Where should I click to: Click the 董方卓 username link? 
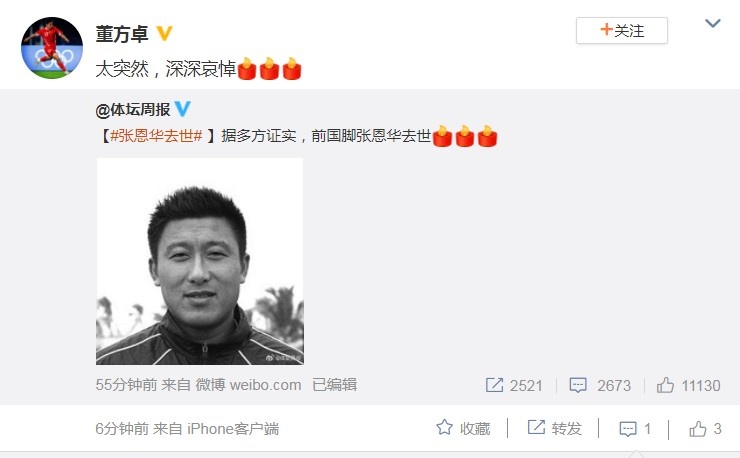(x=122, y=34)
